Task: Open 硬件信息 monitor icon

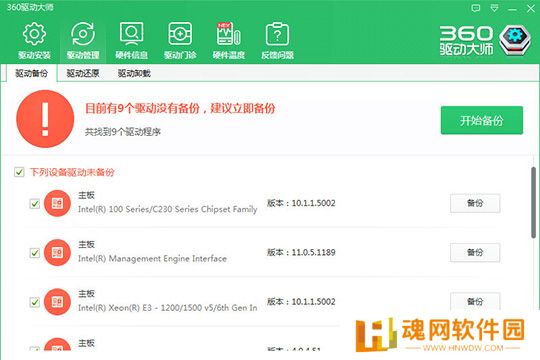Action: [x=132, y=34]
